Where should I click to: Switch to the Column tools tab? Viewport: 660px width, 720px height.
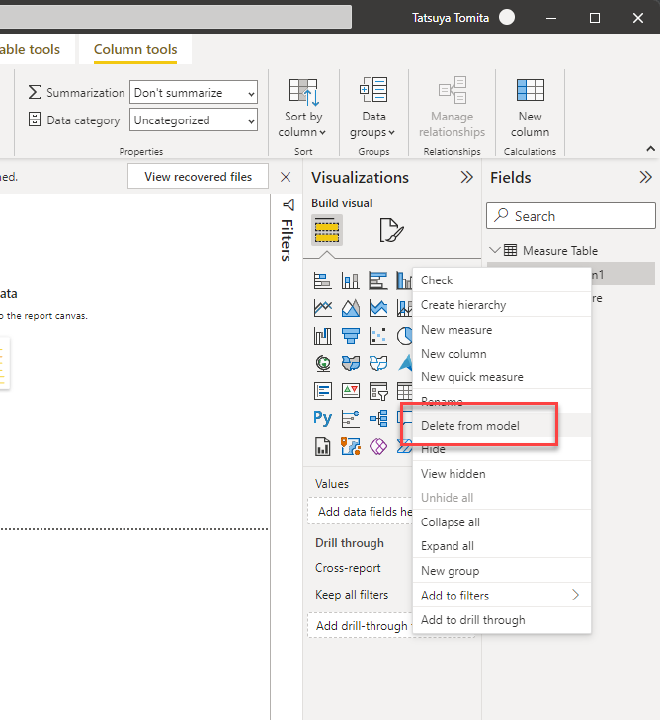tap(135, 49)
